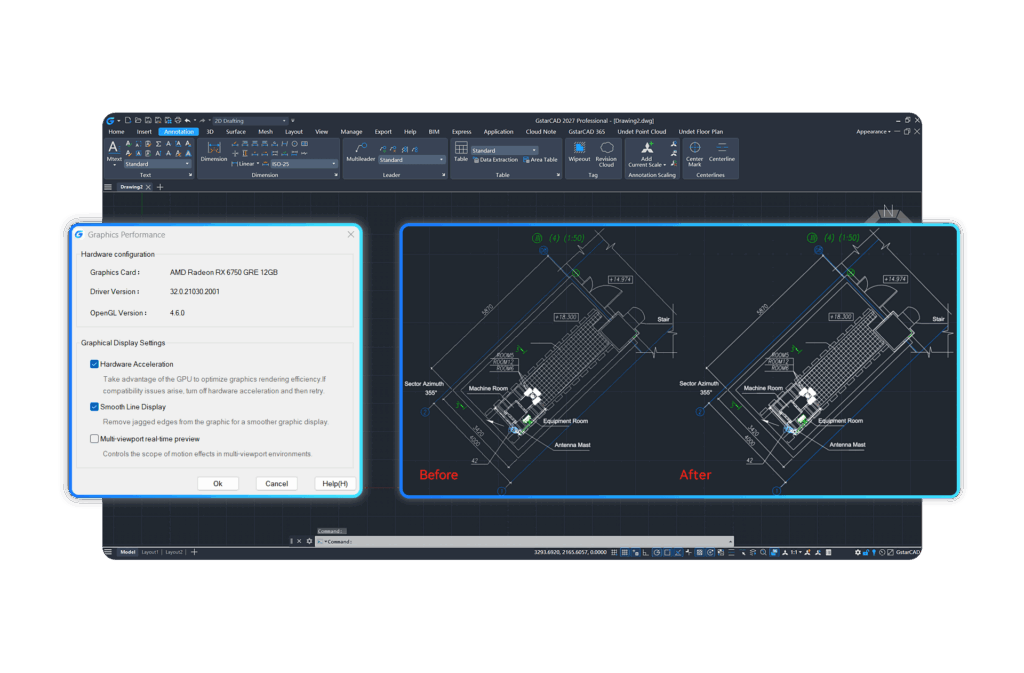Click the Sigma symbol icon in Text panel
This screenshot has width=1024, height=673.
coord(158,144)
